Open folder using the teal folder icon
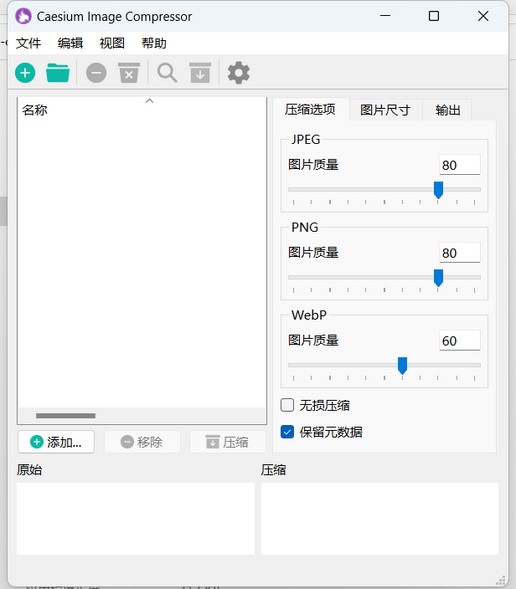The image size is (516, 589). (57, 73)
